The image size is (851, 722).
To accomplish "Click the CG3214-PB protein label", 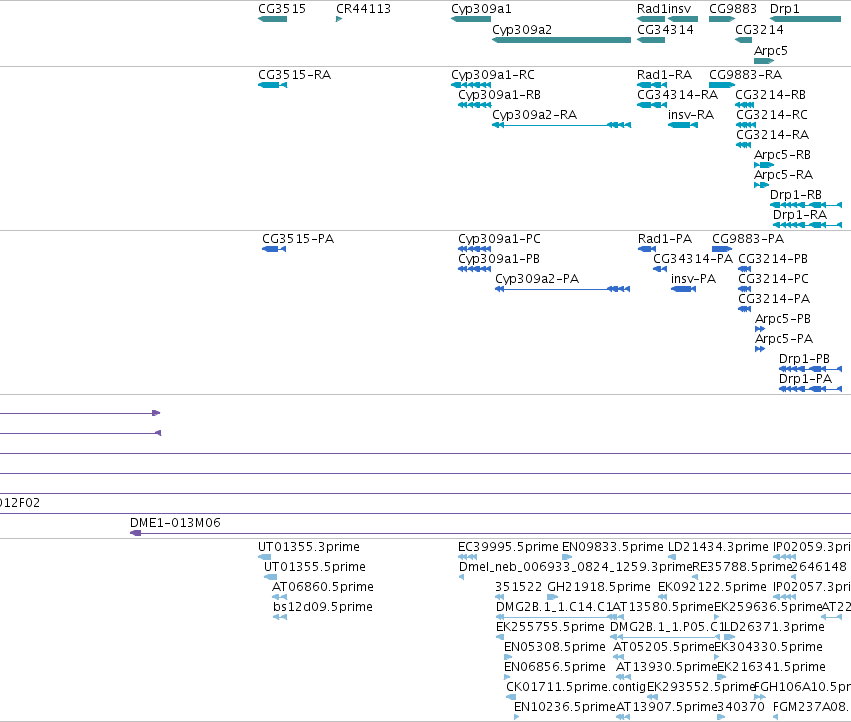I will [x=773, y=259].
